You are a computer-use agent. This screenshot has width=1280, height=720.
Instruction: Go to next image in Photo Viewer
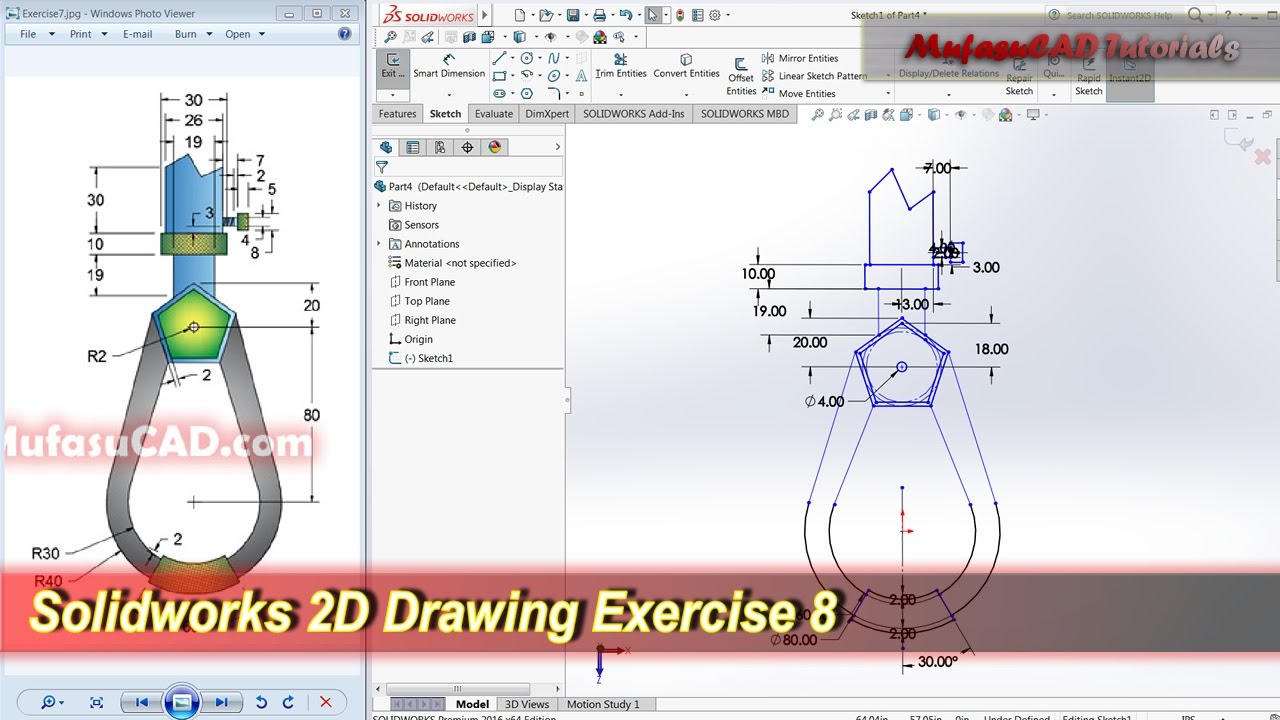[x=221, y=702]
